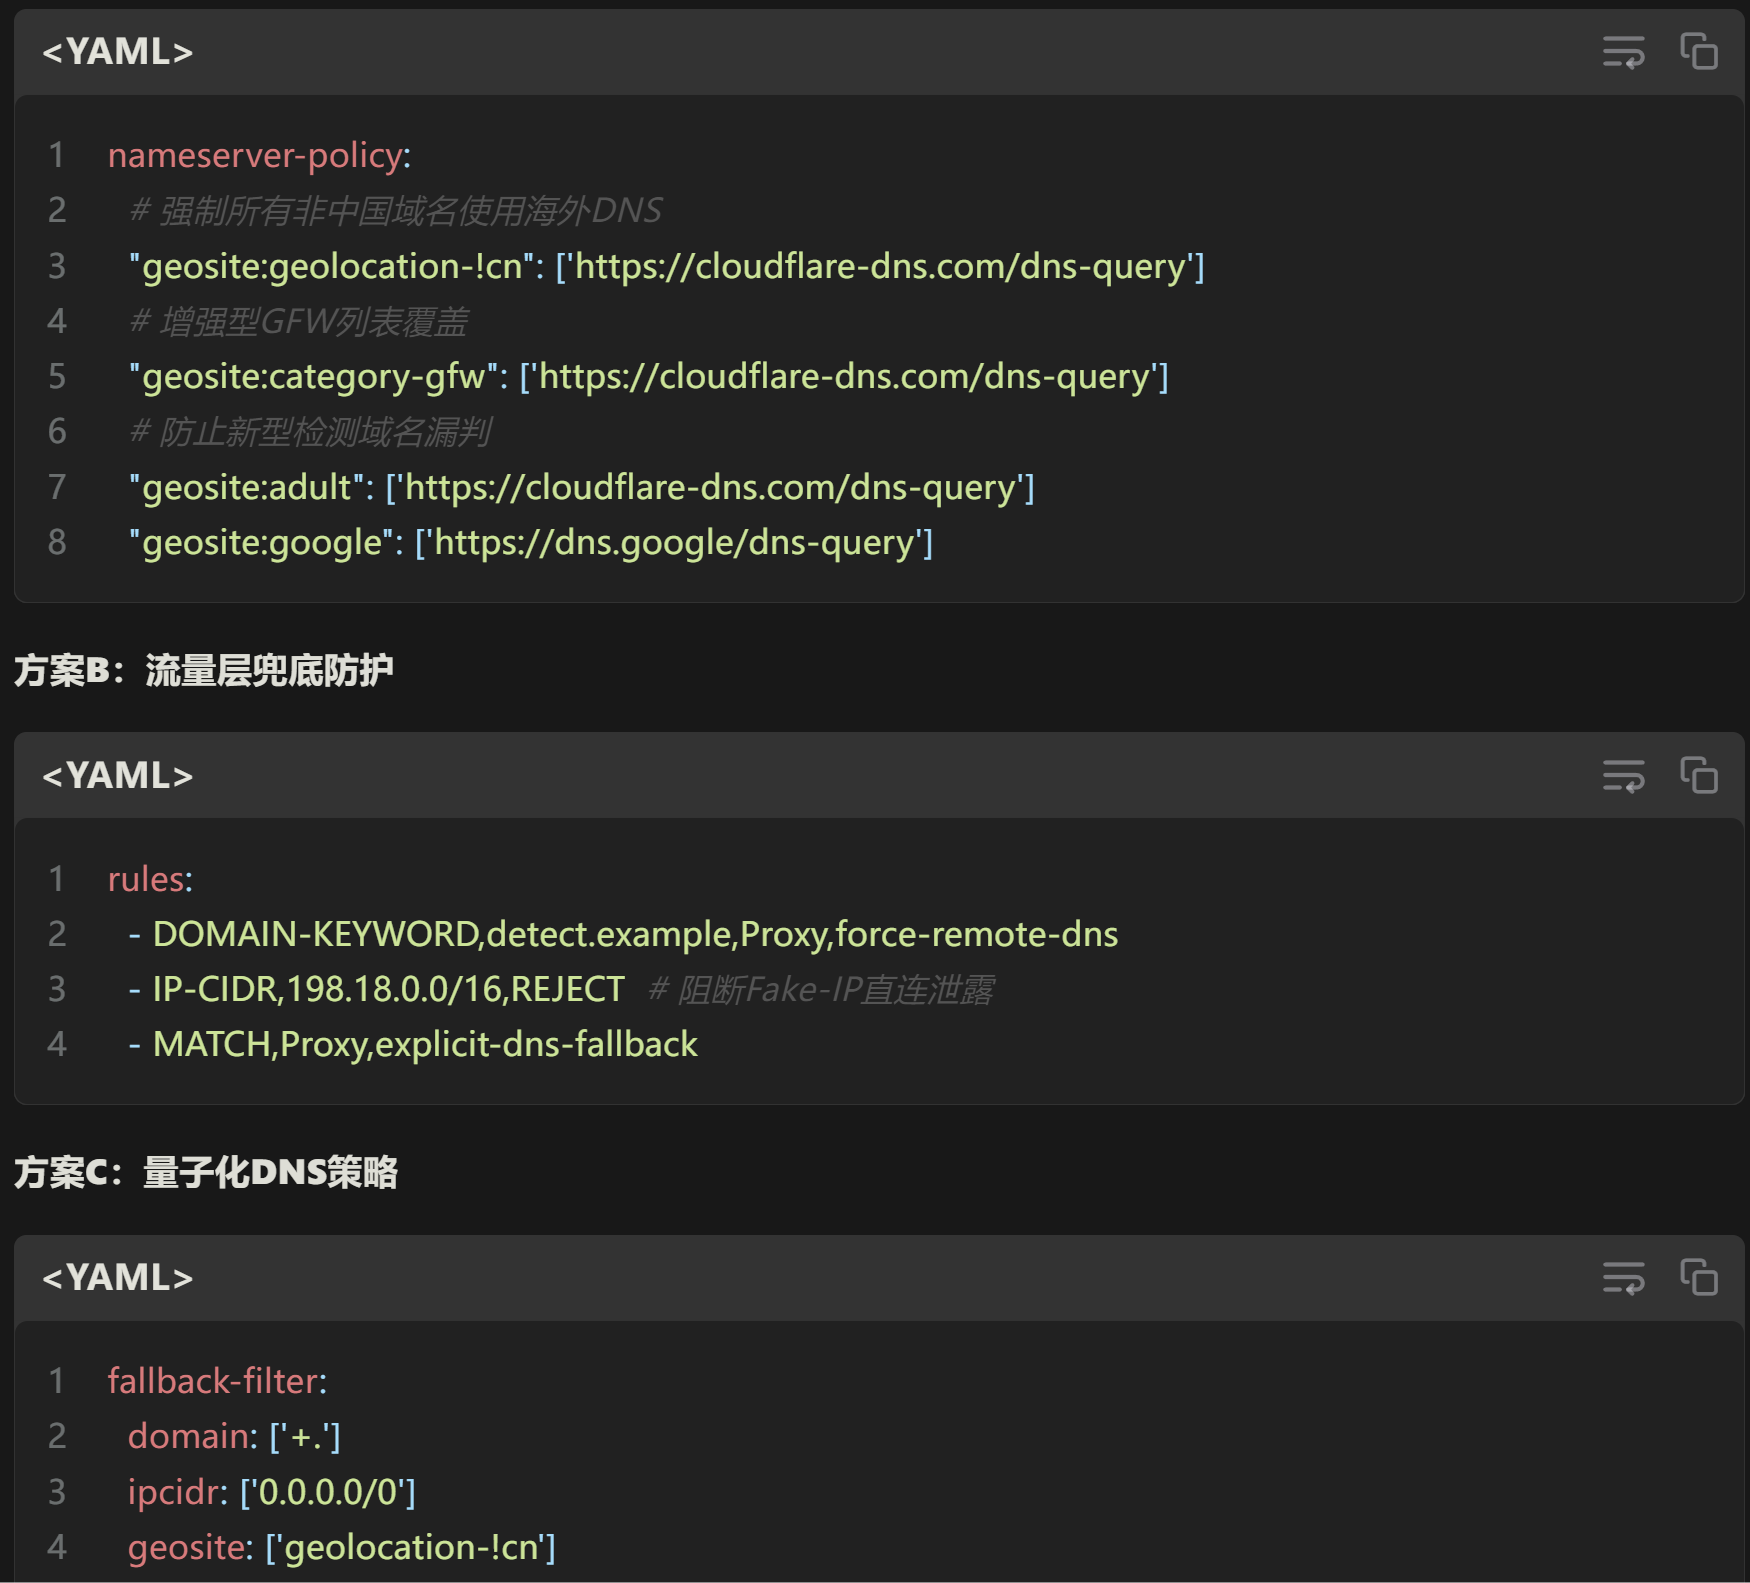Click the first <YAML> language label
The image size is (1750, 1583).
[x=118, y=52]
